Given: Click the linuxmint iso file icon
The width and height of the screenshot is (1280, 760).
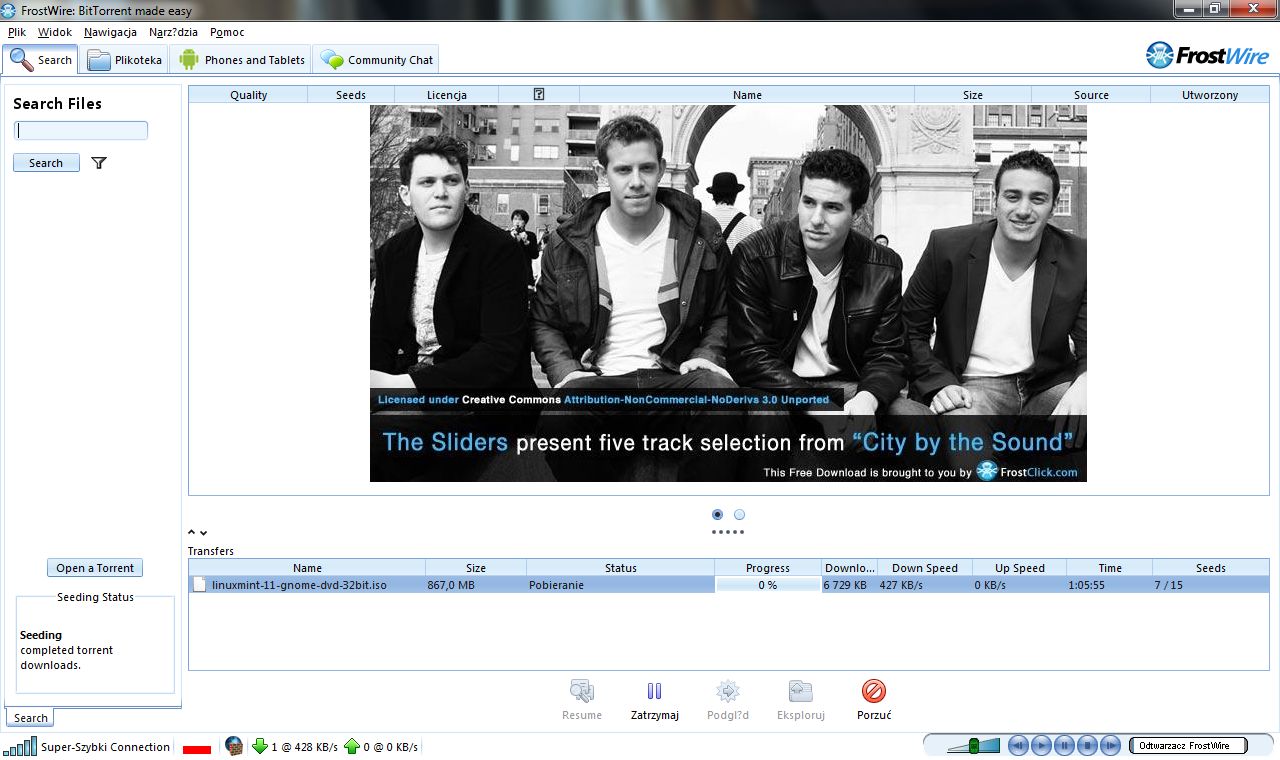Looking at the screenshot, I should (x=199, y=585).
